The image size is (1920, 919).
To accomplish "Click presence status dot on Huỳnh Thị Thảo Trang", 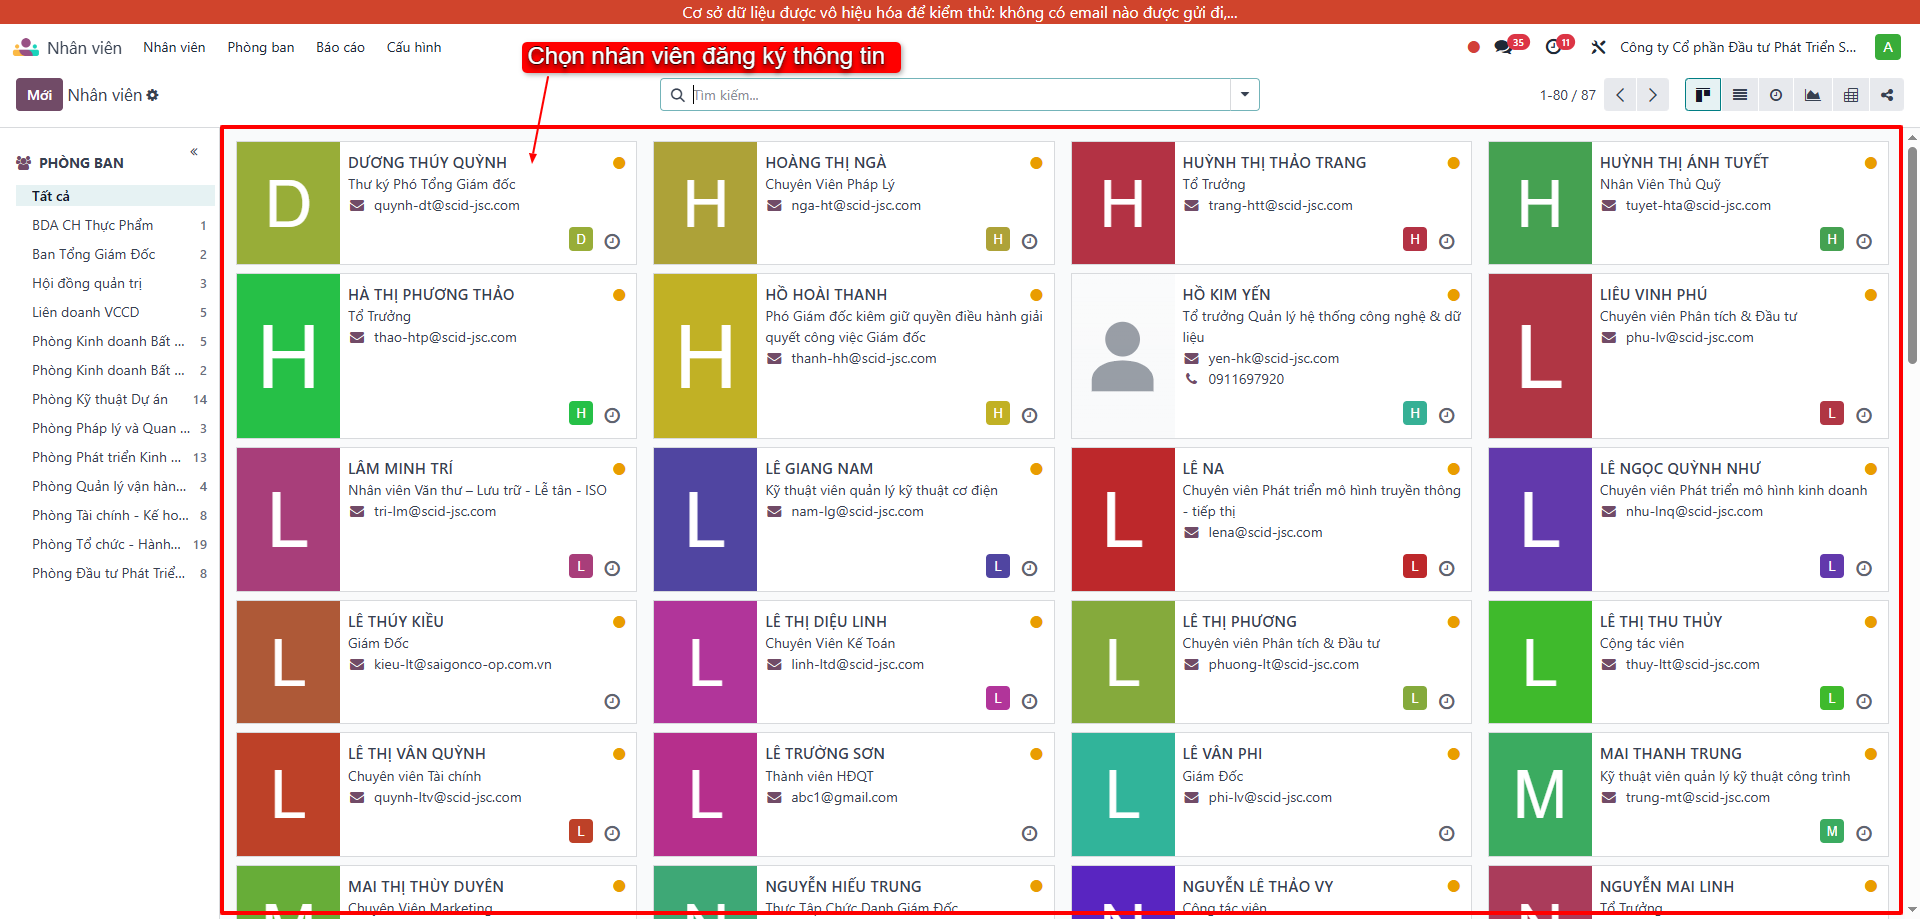I will point(1453,163).
